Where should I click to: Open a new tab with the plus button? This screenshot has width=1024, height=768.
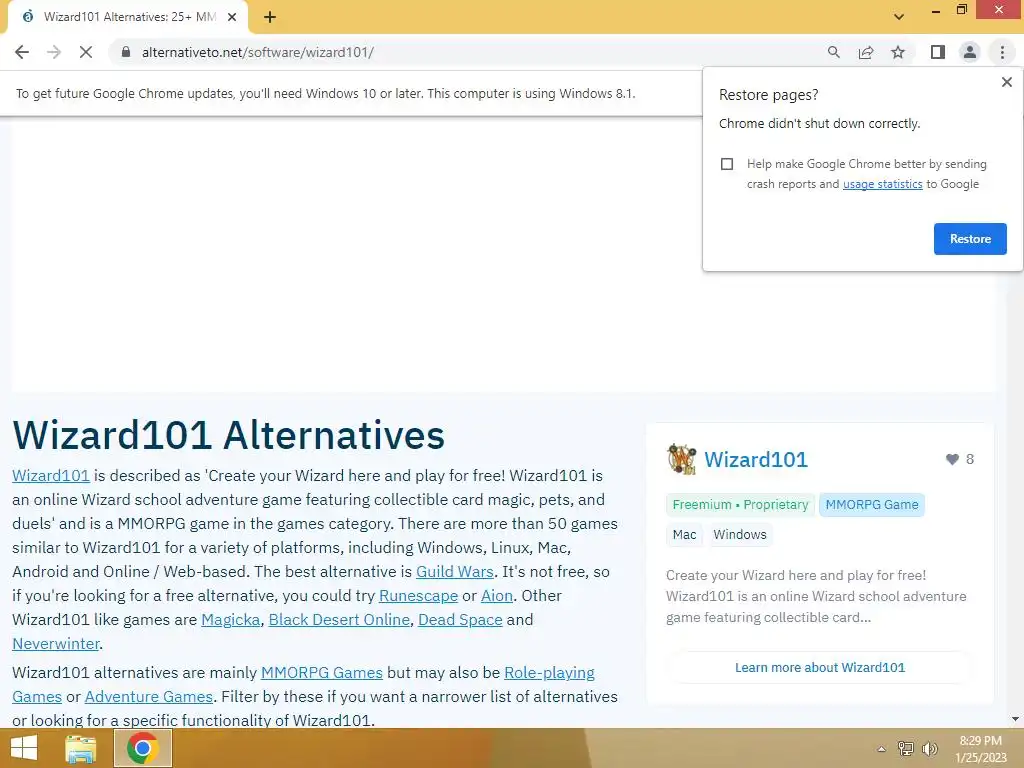(x=270, y=17)
